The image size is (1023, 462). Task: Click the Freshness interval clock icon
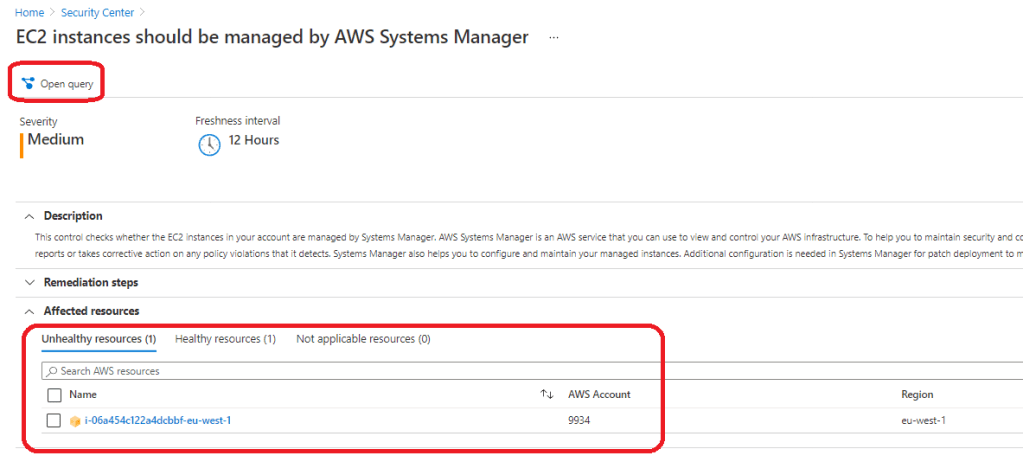tap(208, 144)
